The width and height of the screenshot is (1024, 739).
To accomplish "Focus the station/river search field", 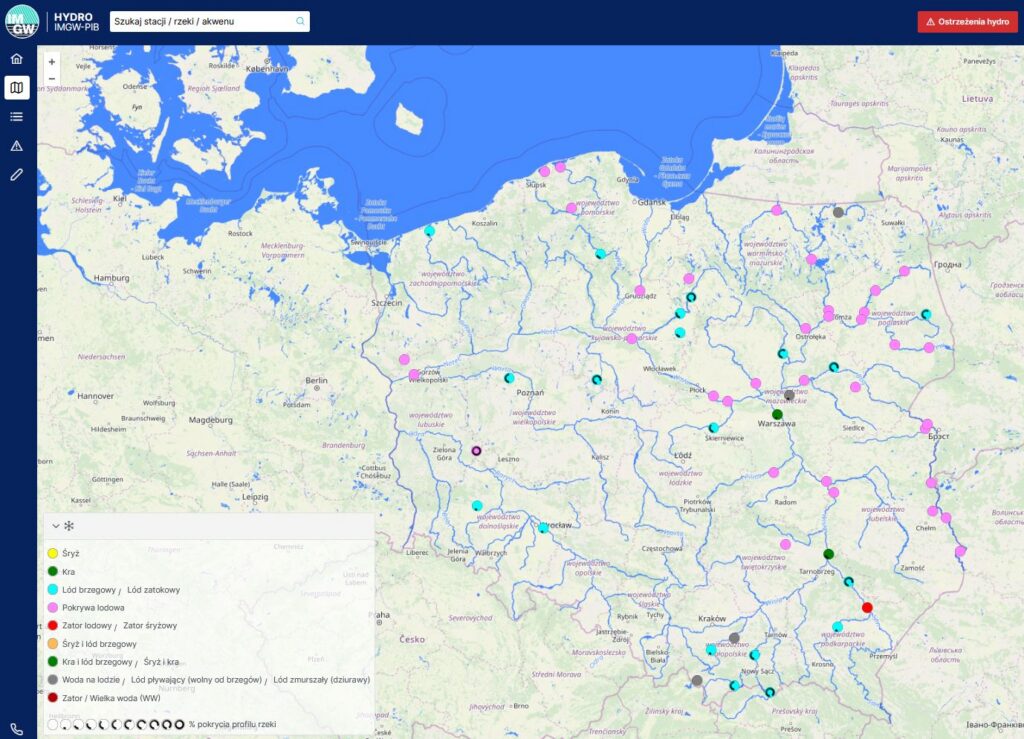I will coord(200,21).
